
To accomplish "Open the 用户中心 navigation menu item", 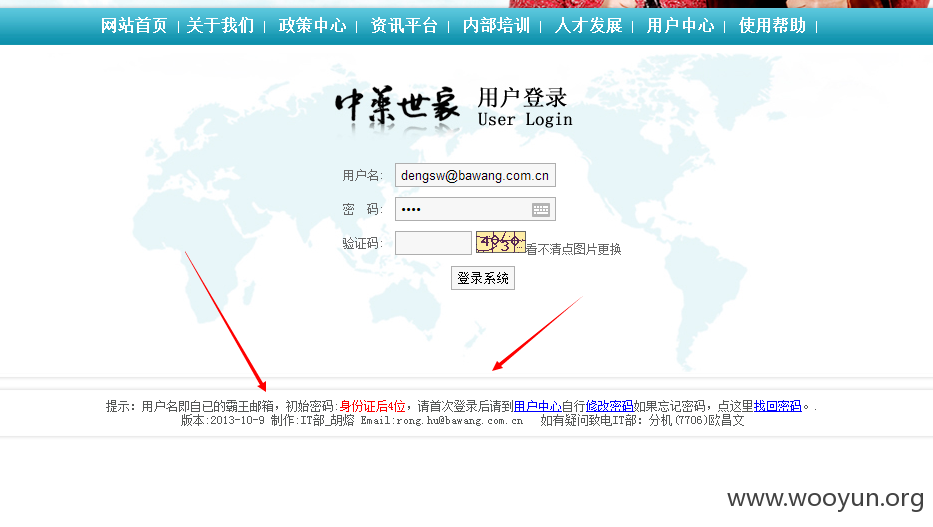I will 680,26.
